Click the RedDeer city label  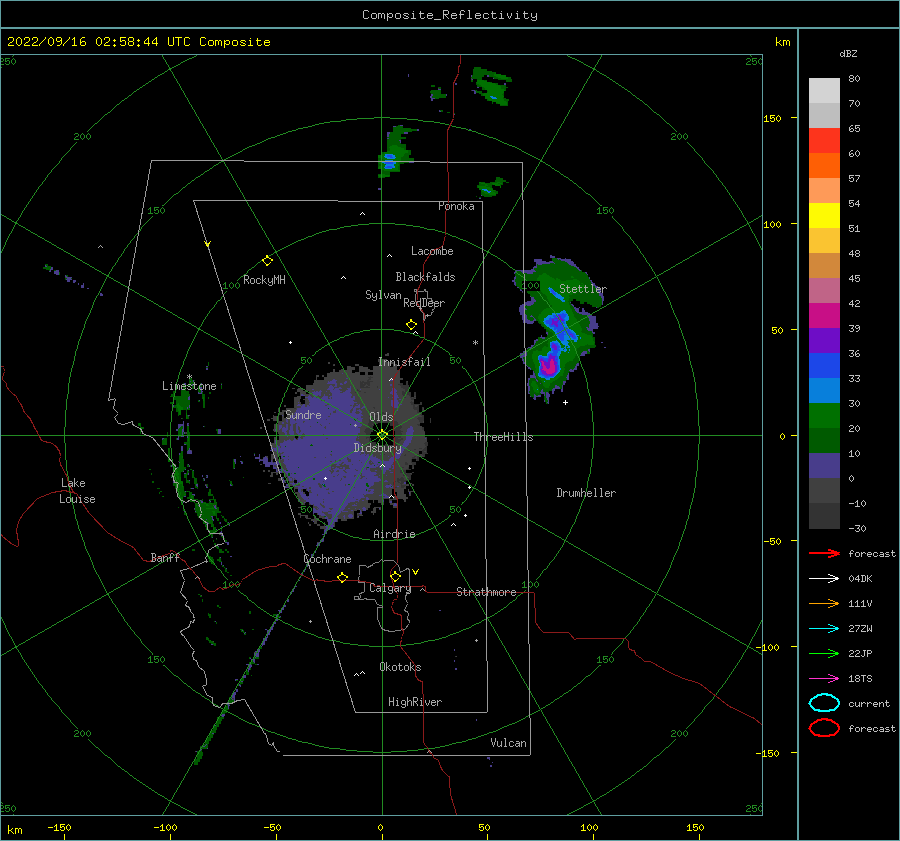tap(424, 303)
